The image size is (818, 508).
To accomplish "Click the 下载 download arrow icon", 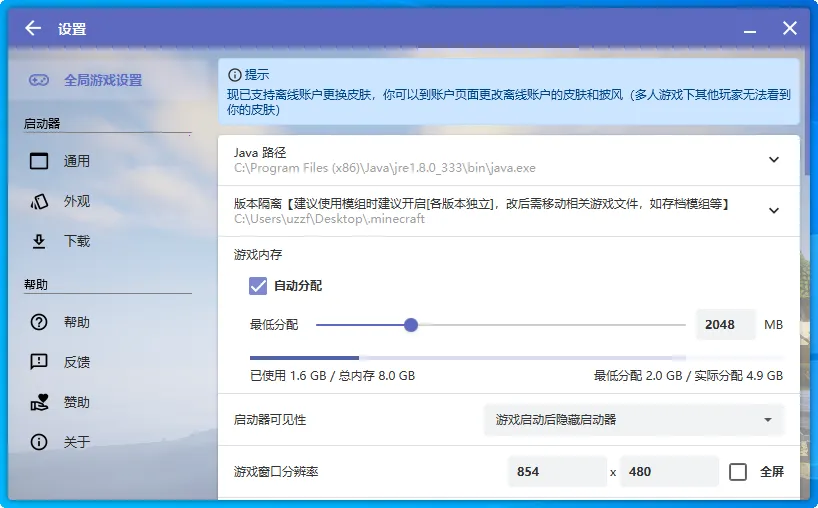I will [39, 241].
